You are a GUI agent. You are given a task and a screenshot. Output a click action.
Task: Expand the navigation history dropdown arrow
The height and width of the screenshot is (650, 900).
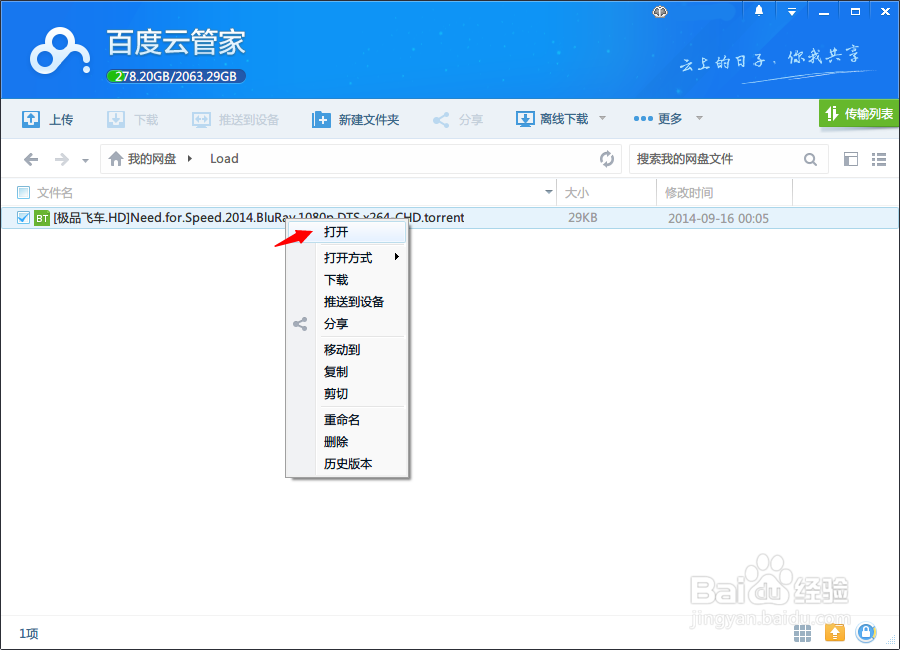[85, 161]
